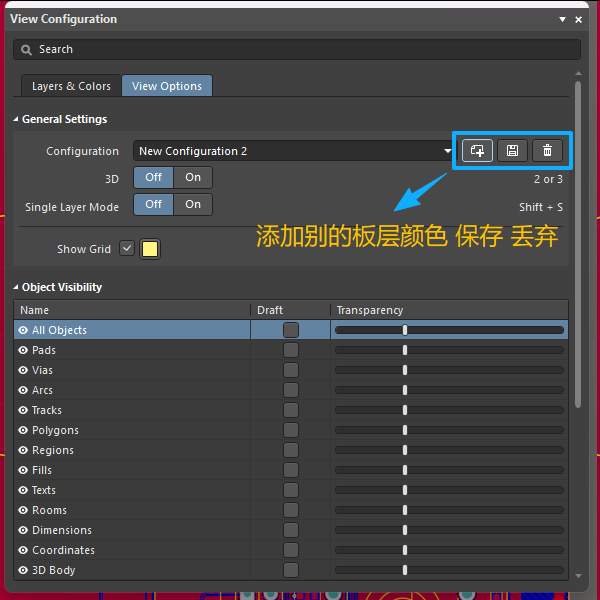Click inside the Search field
600x600 pixels.
297,49
